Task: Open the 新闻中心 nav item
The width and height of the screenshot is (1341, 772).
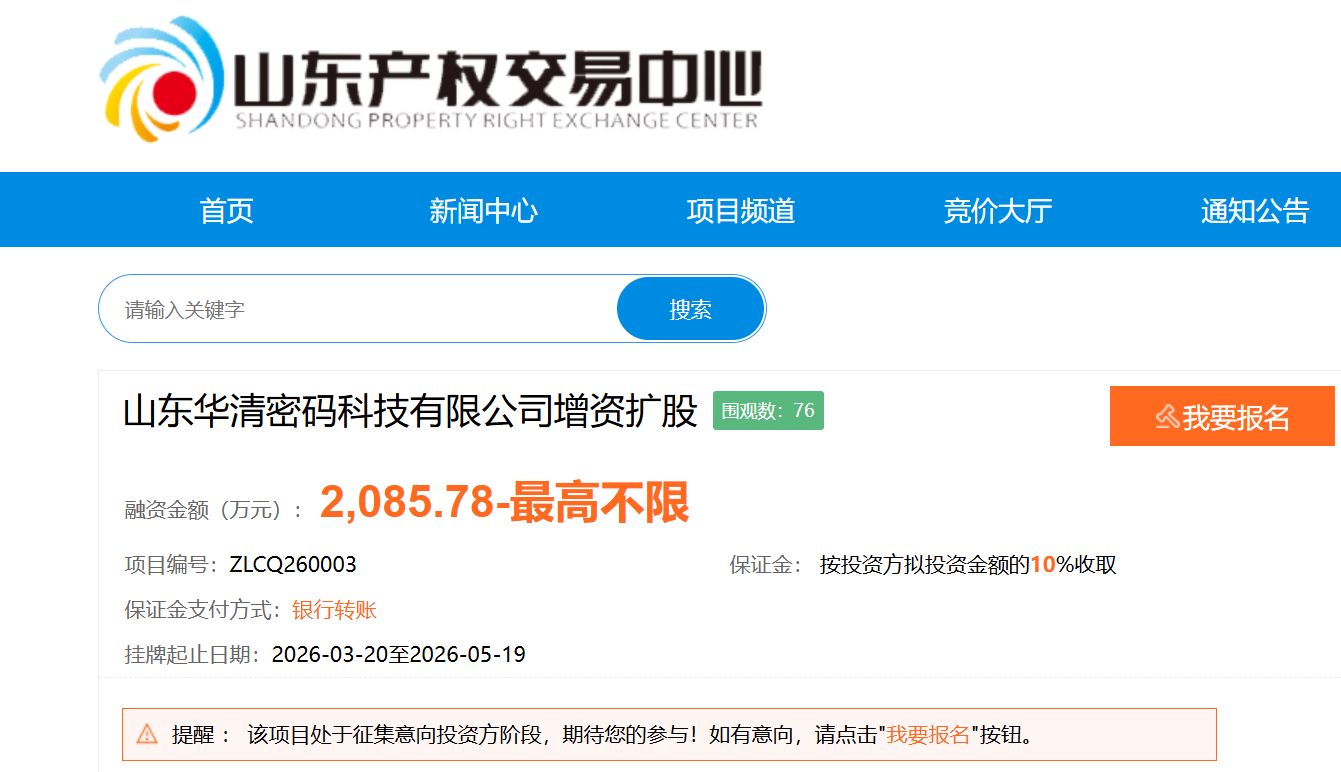Action: 483,211
